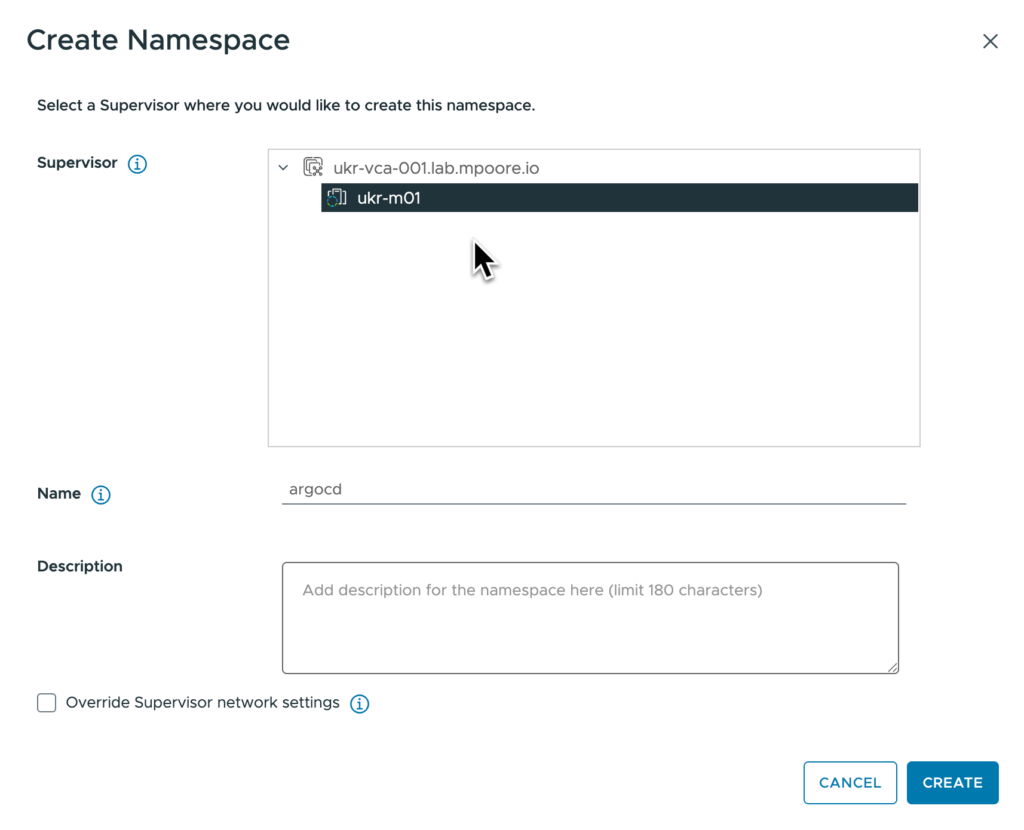Click inside the Name field showing argocd
Viewport: 1024px width, 830px height.
click(x=500, y=489)
